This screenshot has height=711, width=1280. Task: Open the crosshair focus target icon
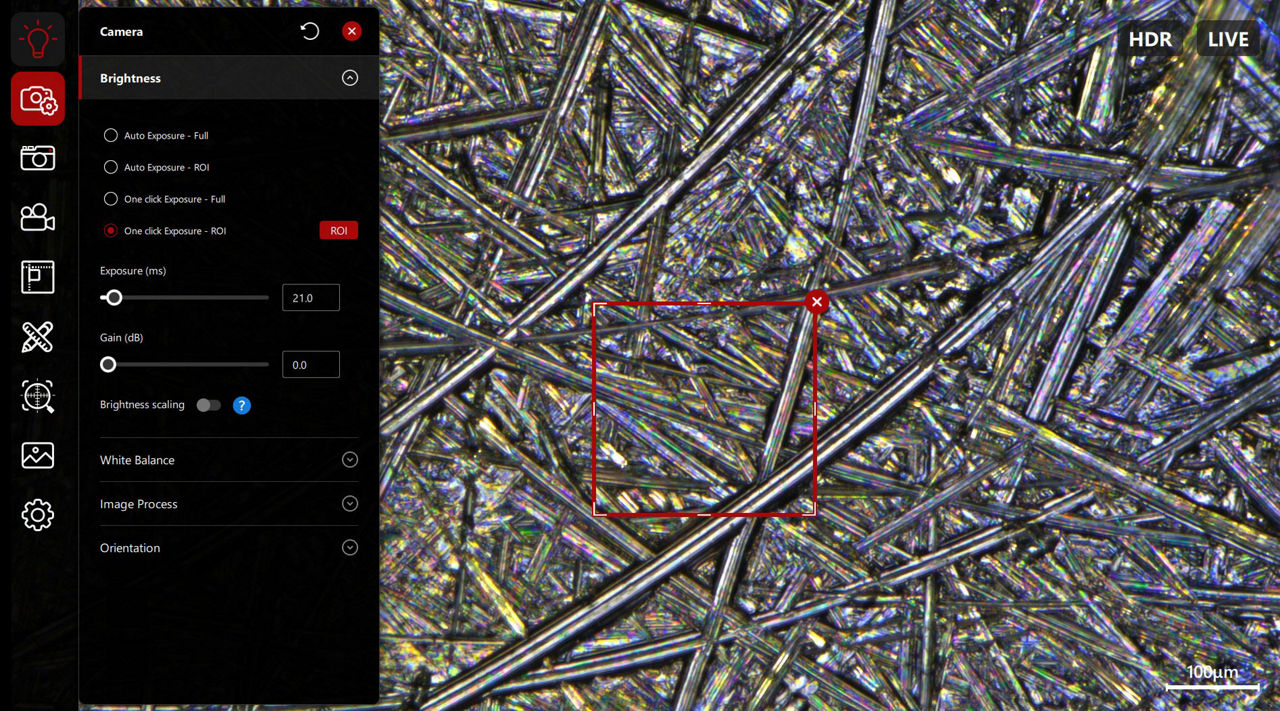(38, 396)
